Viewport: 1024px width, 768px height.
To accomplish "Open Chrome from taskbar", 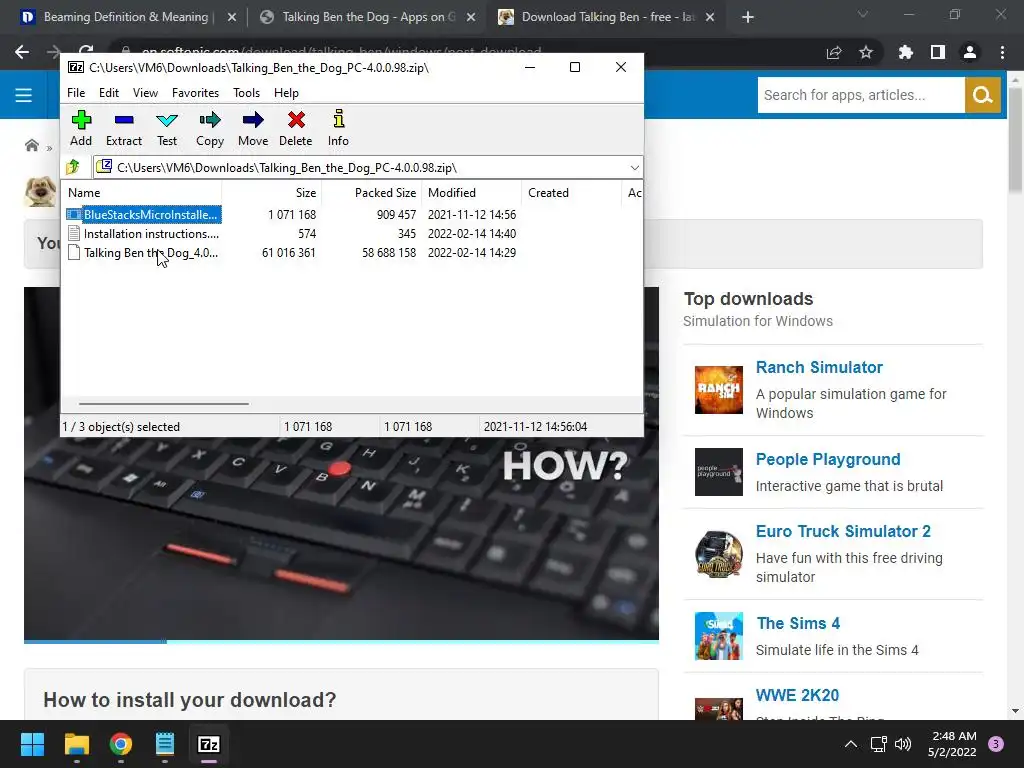I will 121,744.
